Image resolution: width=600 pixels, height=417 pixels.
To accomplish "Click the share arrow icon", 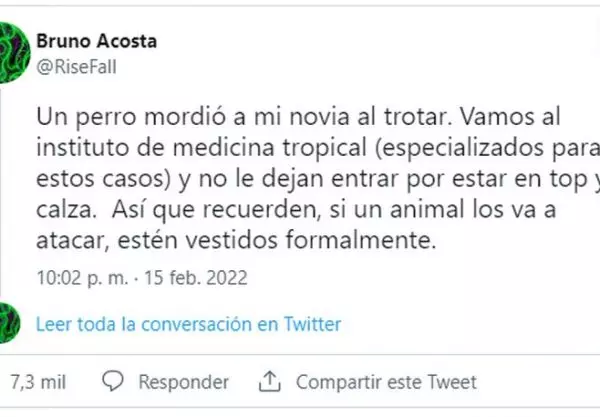I will point(268,381).
